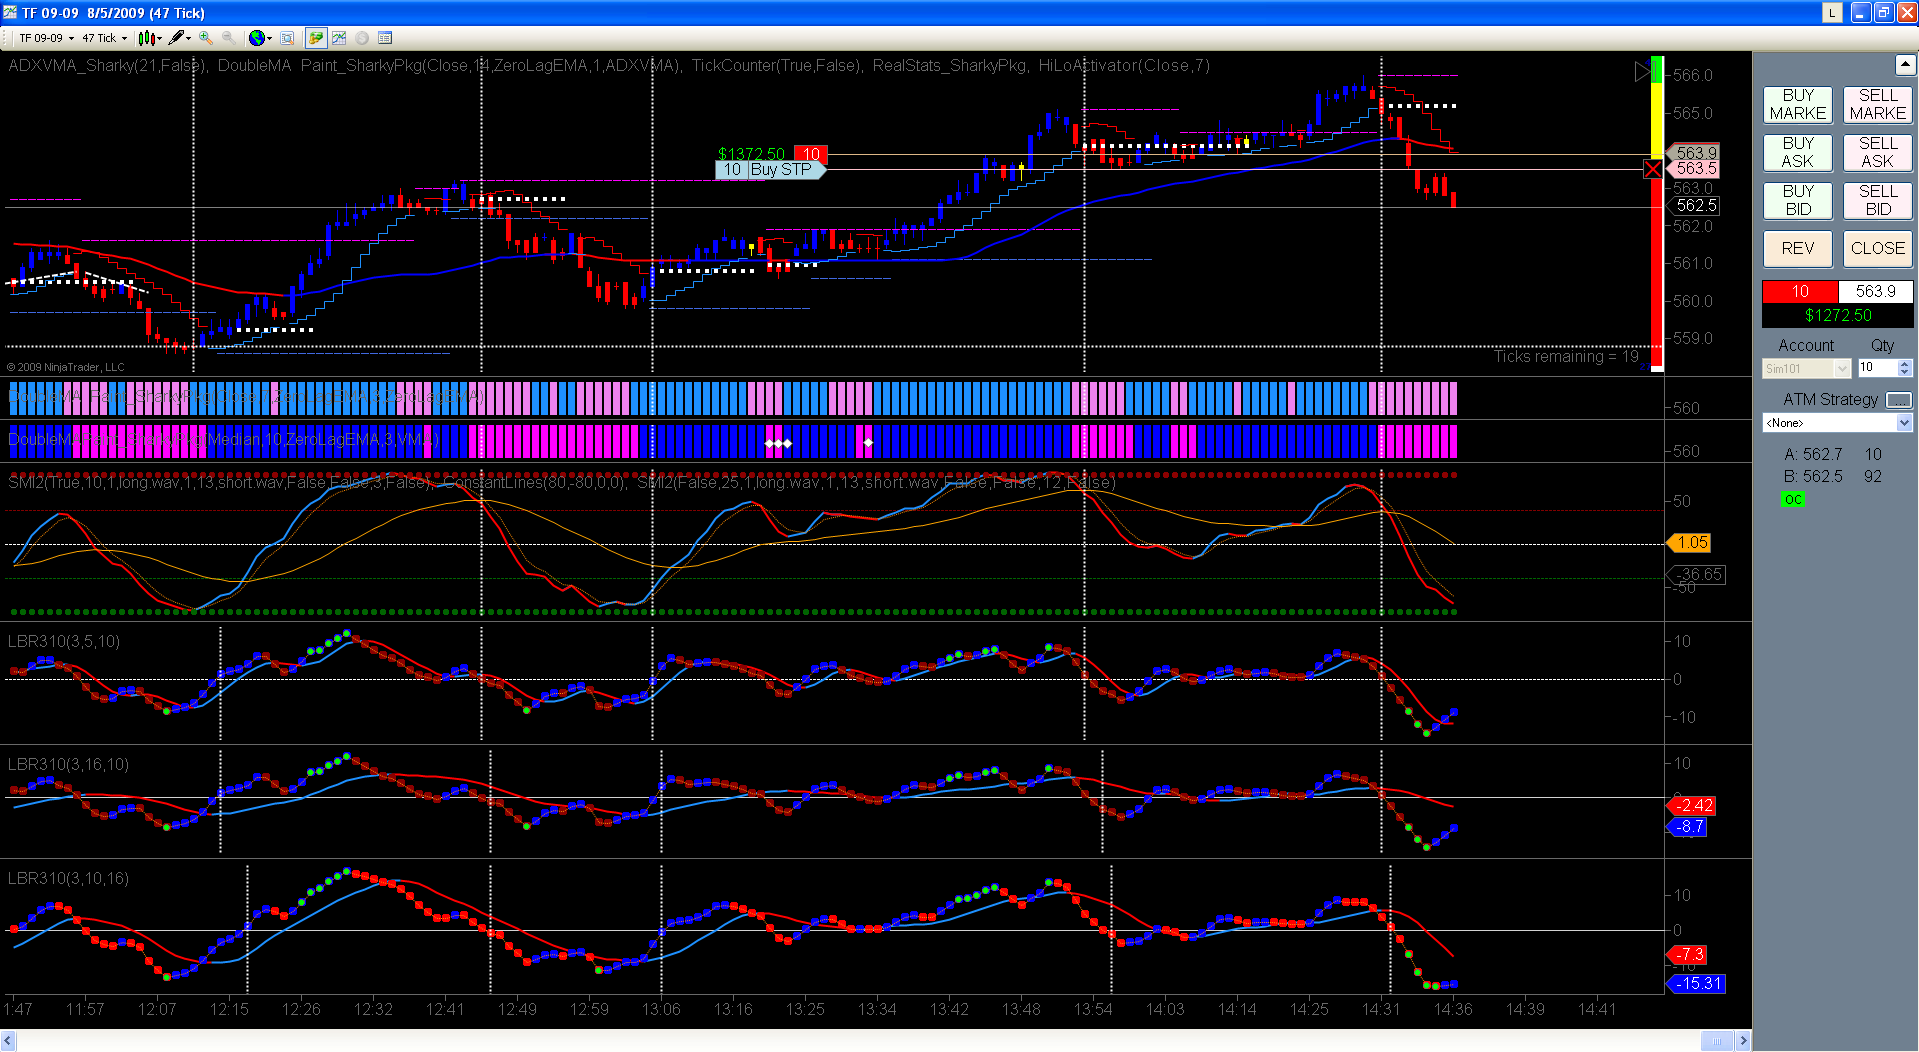Click the zoom frame magnifier window icon
1919x1052 pixels.
[287, 38]
